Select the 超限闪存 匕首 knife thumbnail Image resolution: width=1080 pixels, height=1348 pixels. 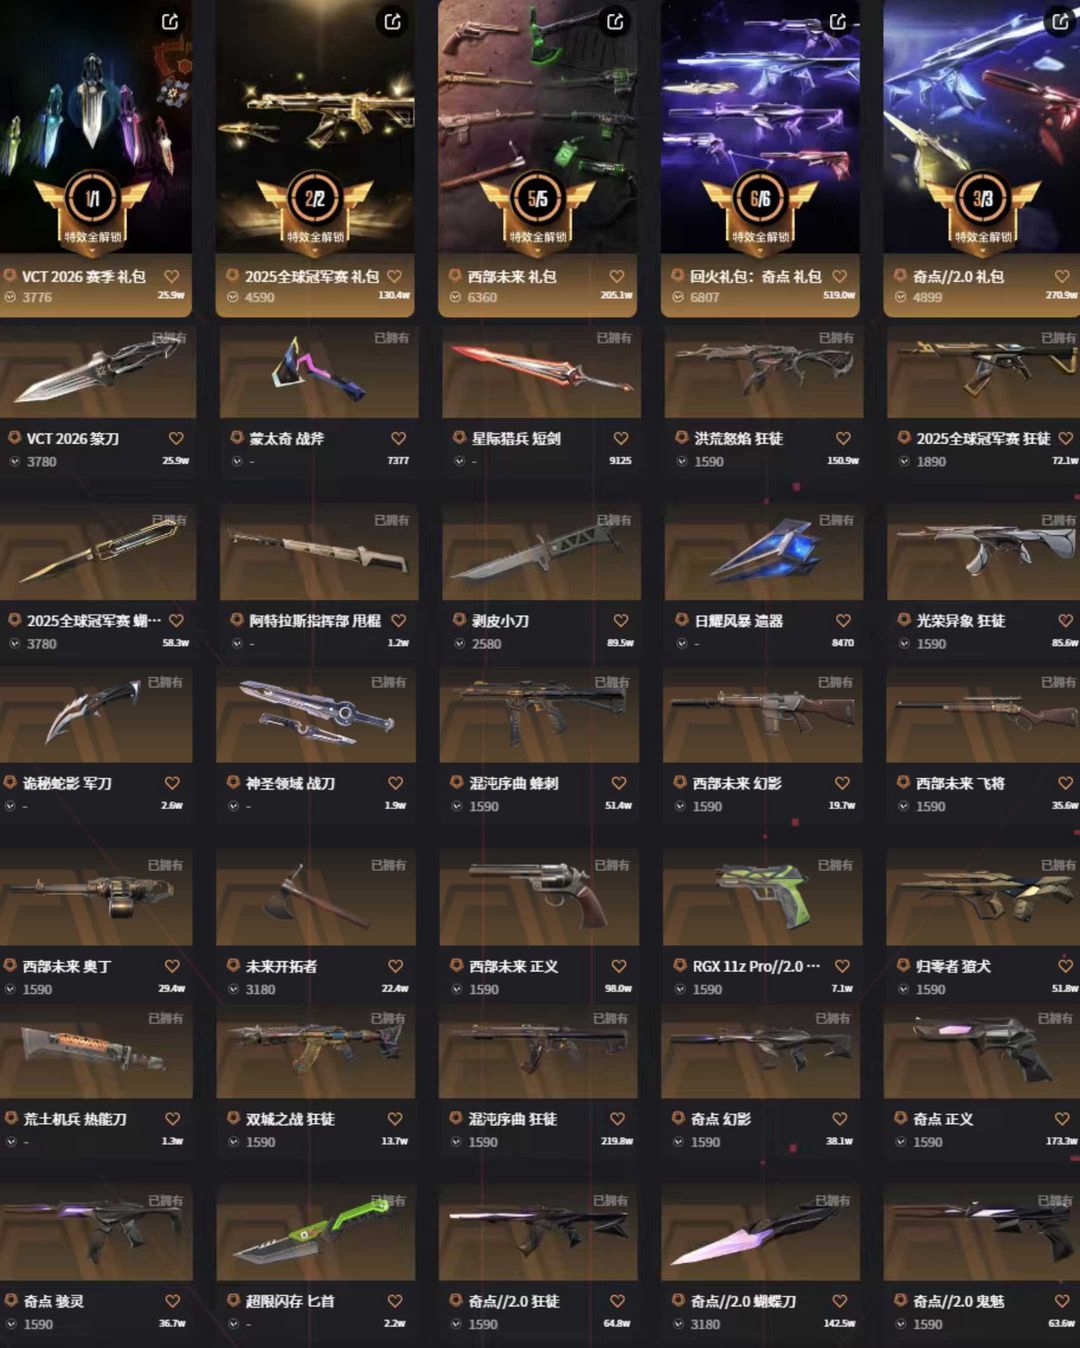(316, 1233)
